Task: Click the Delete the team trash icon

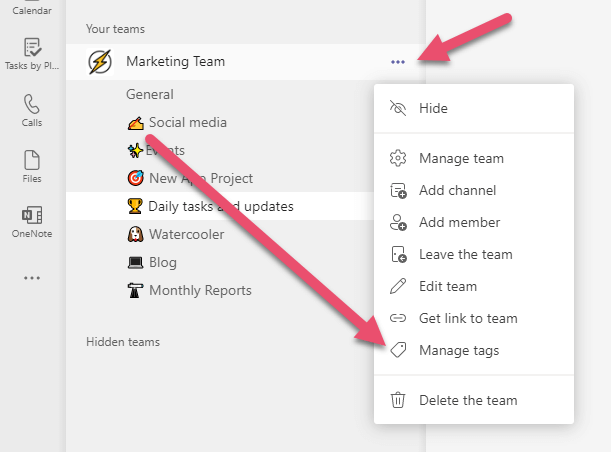Action: coord(398,400)
